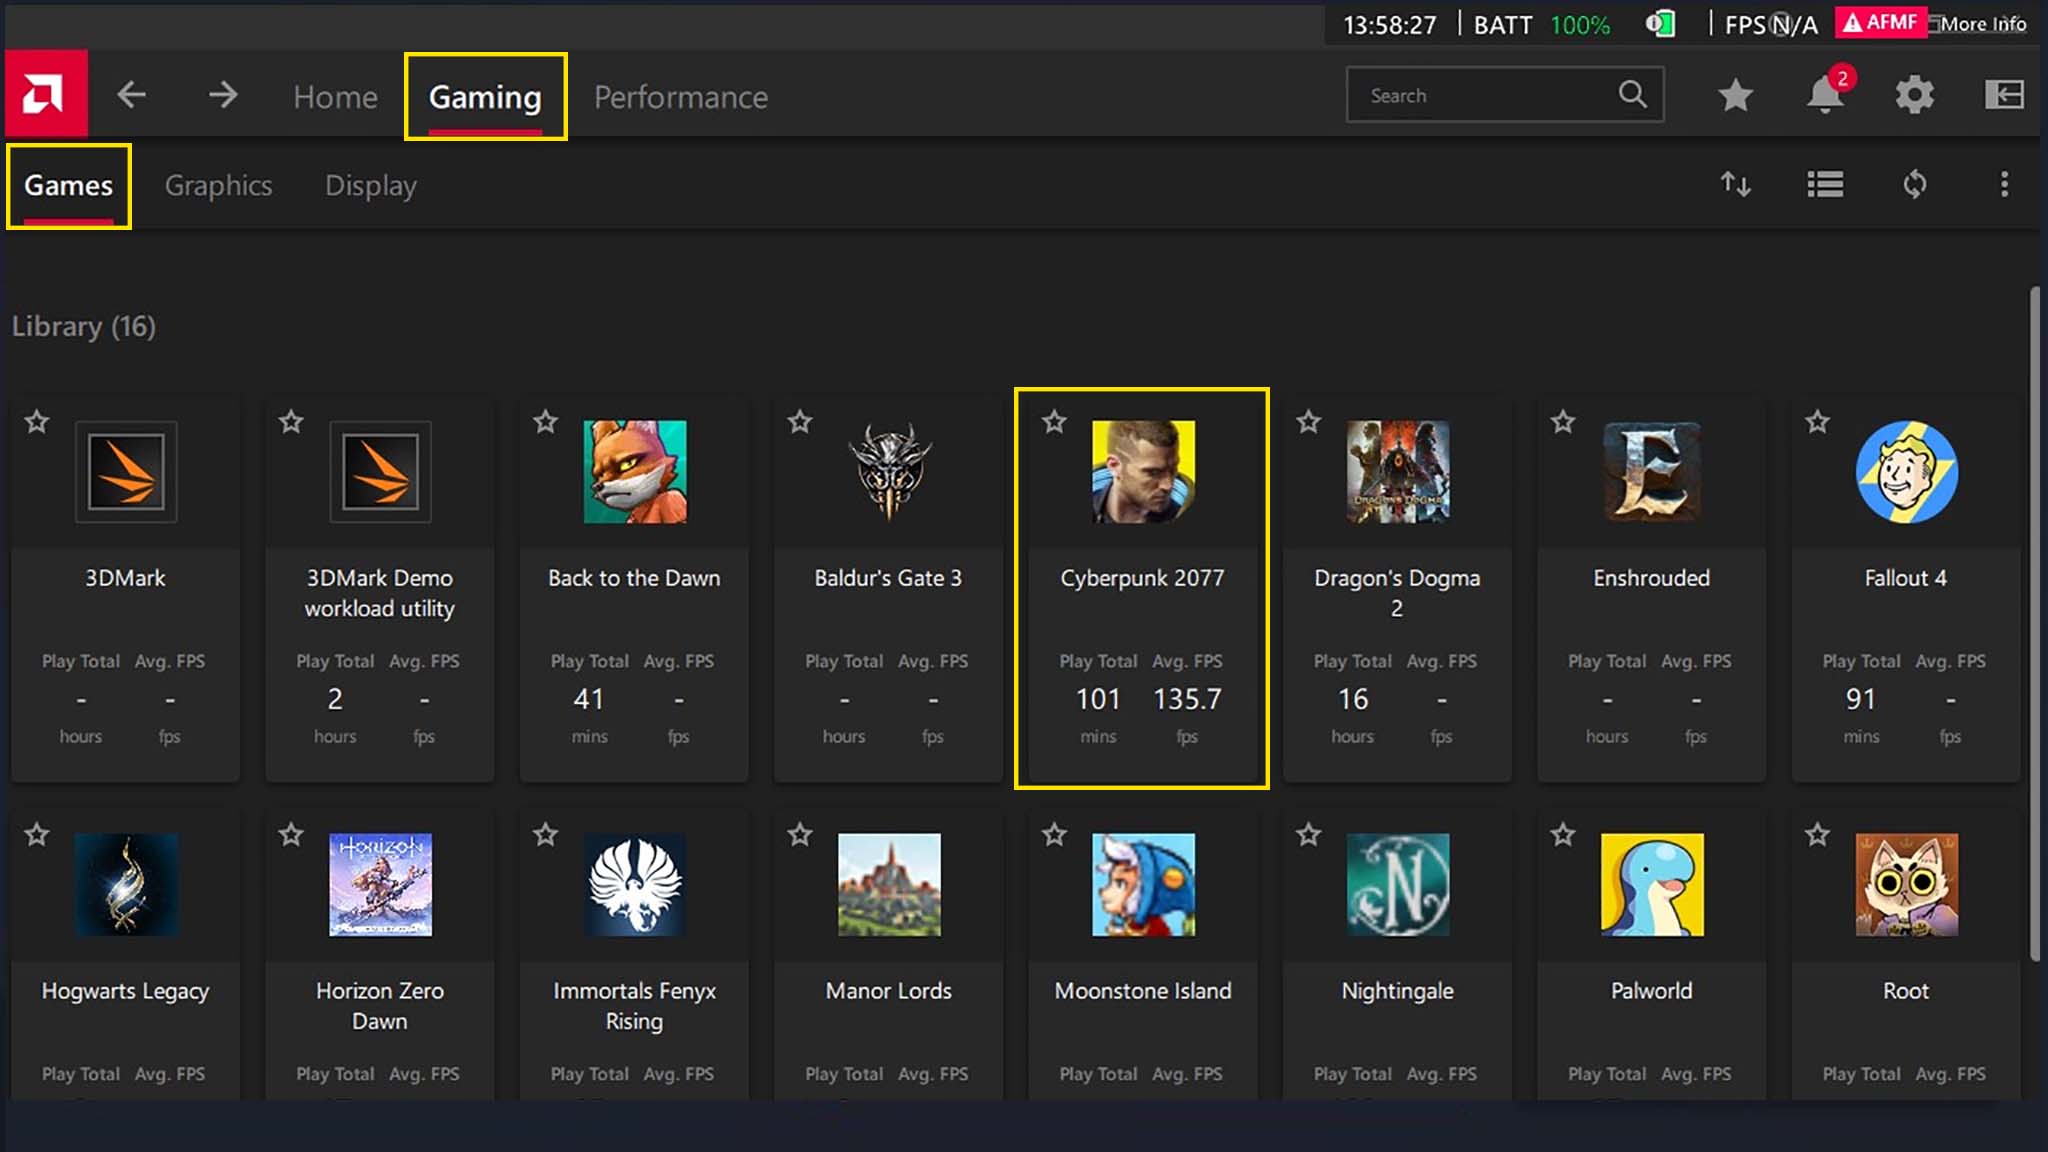Select Dragon's Dogma 2 game thumbnail
Image resolution: width=2048 pixels, height=1152 pixels.
tap(1397, 473)
